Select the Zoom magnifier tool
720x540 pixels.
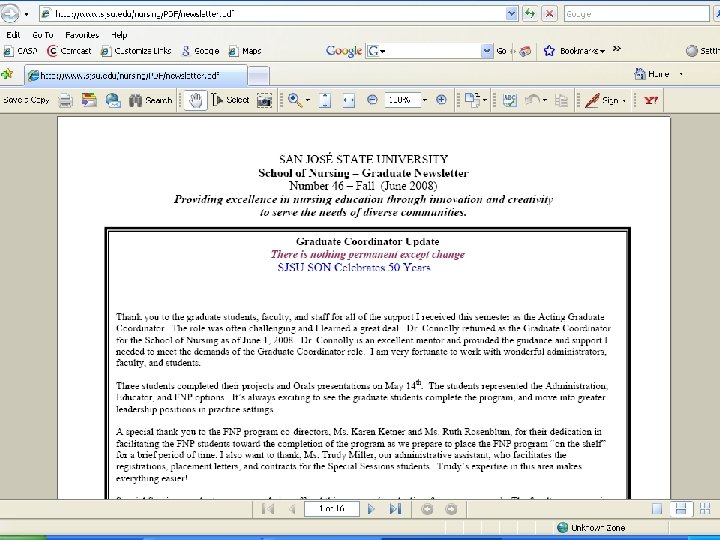click(x=295, y=100)
